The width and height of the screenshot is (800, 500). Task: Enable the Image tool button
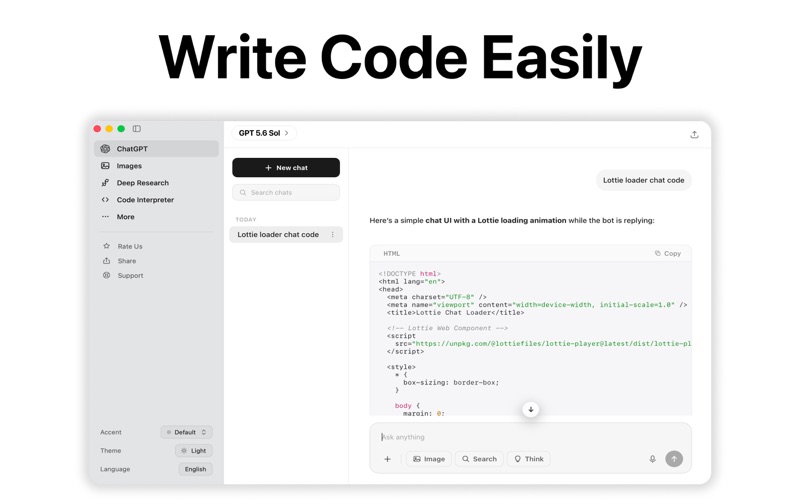click(429, 459)
